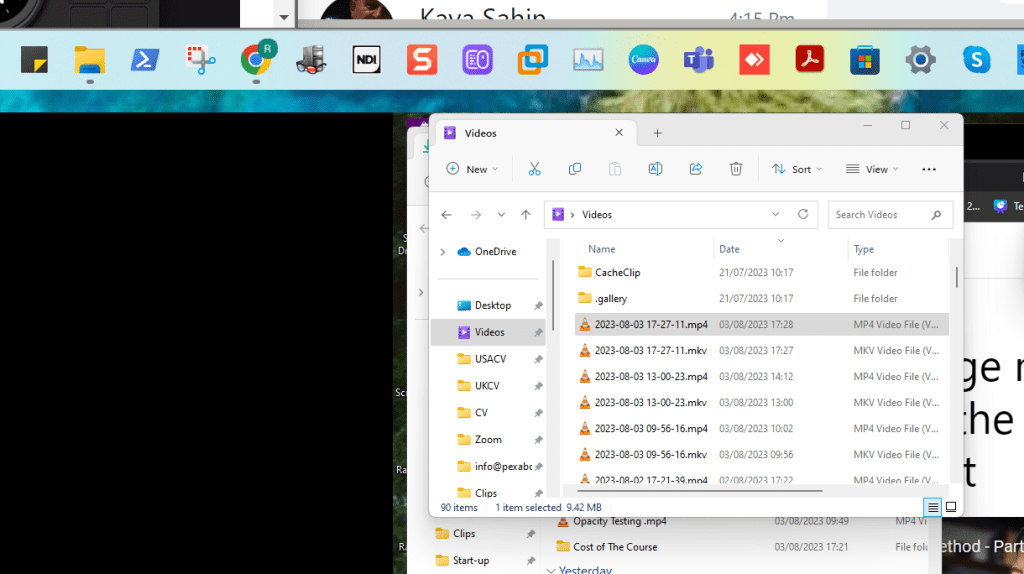Screen dimensions: 1024x574
Task: Click the Share icon in Explorer toolbar
Action: (696, 169)
